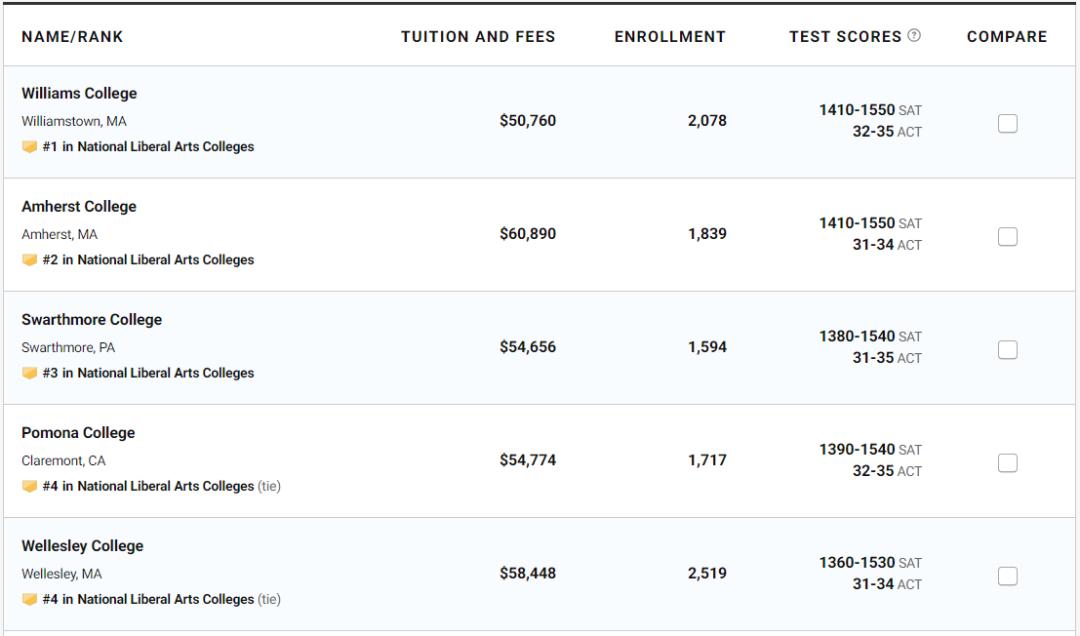
Task: Click the rank badge icon beside Amherst College #2
Action: pyautogui.click(x=30, y=260)
